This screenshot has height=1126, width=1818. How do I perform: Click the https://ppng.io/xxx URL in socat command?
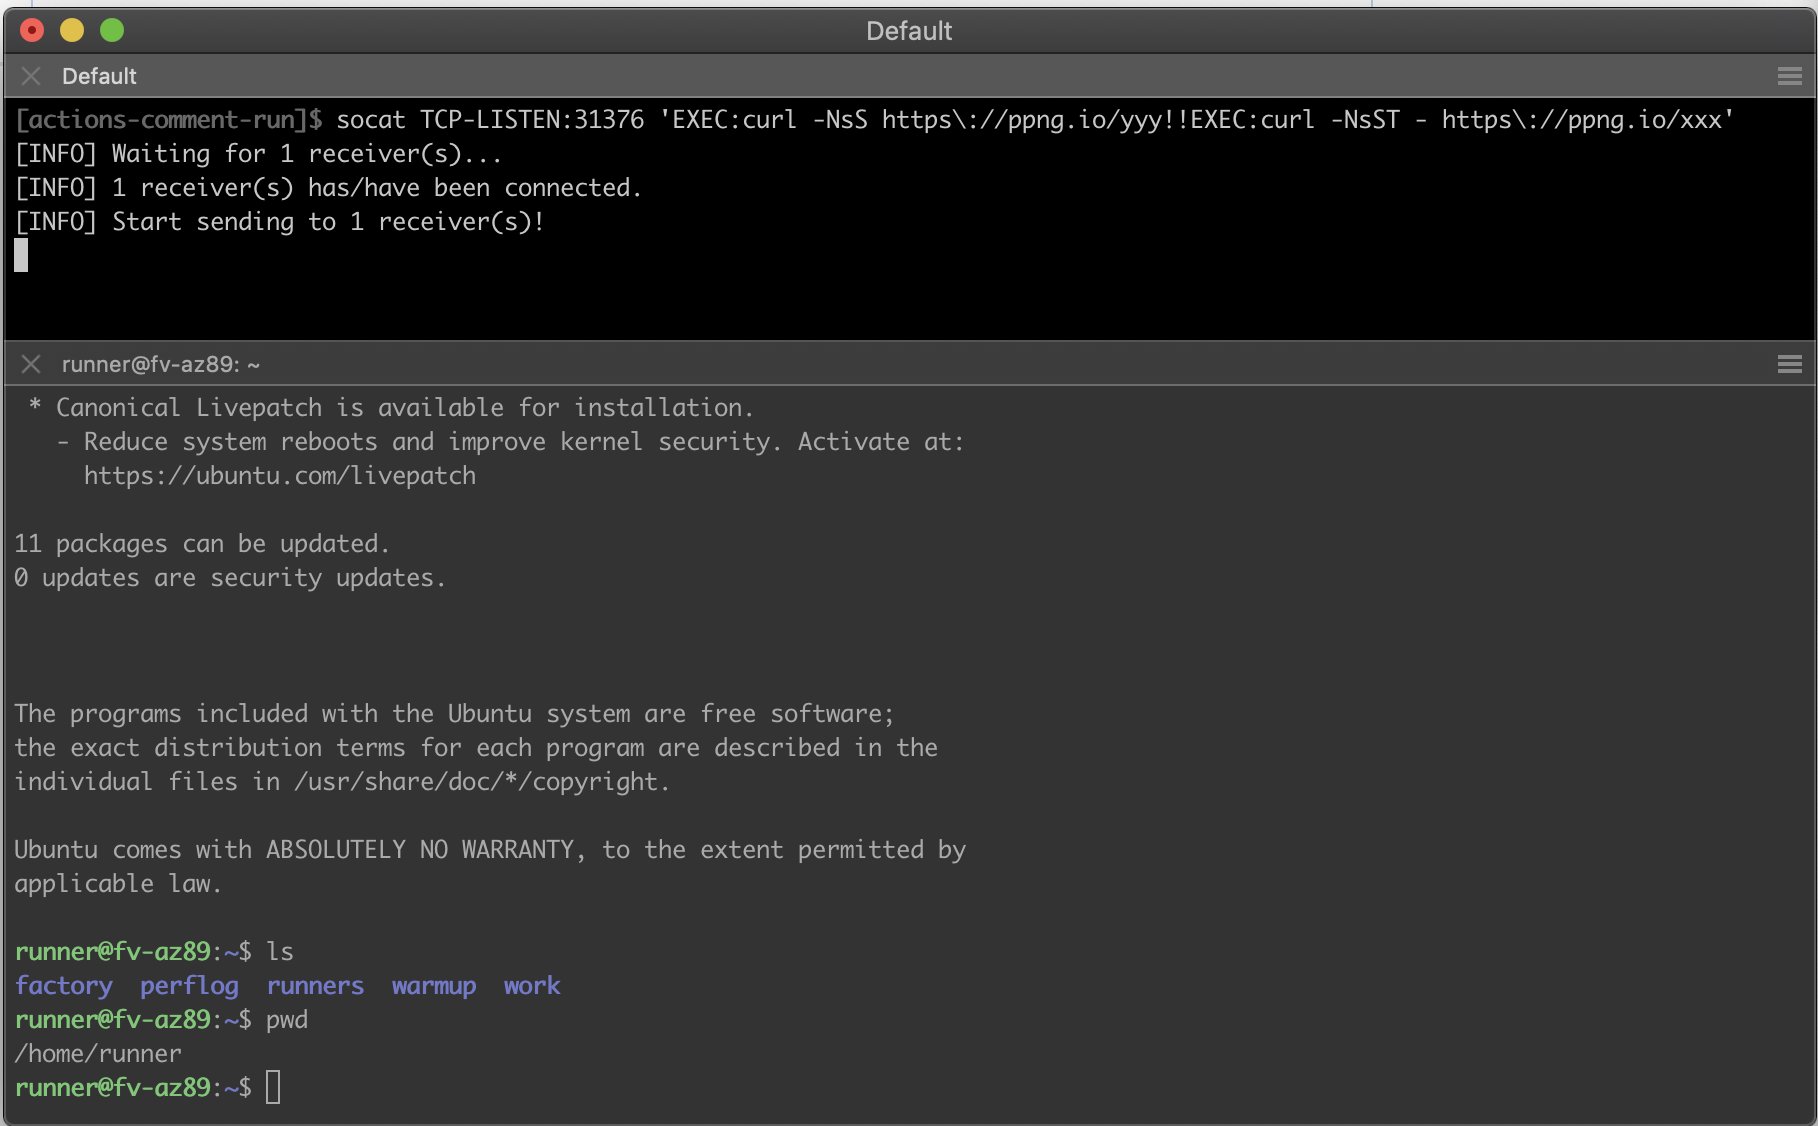pos(1581,120)
